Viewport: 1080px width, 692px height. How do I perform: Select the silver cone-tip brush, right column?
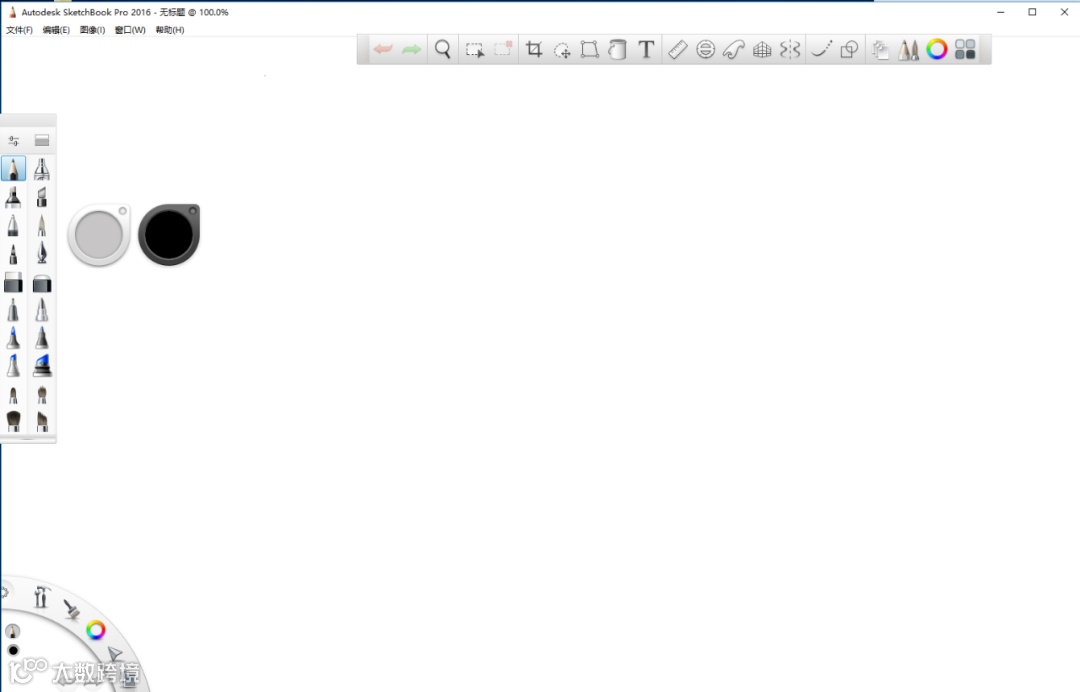42,310
